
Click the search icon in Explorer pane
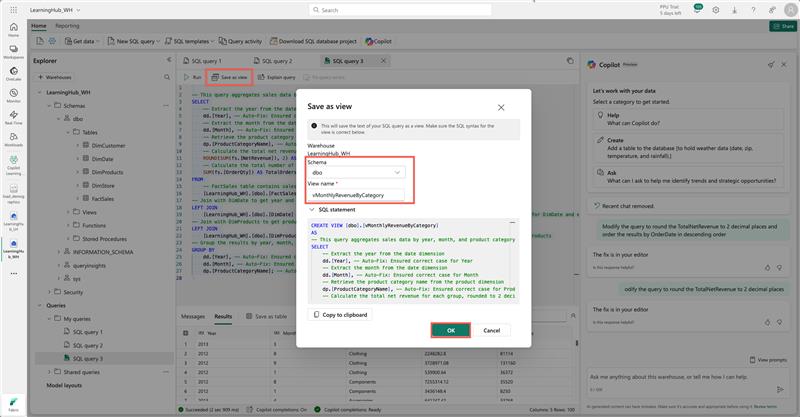click(167, 77)
